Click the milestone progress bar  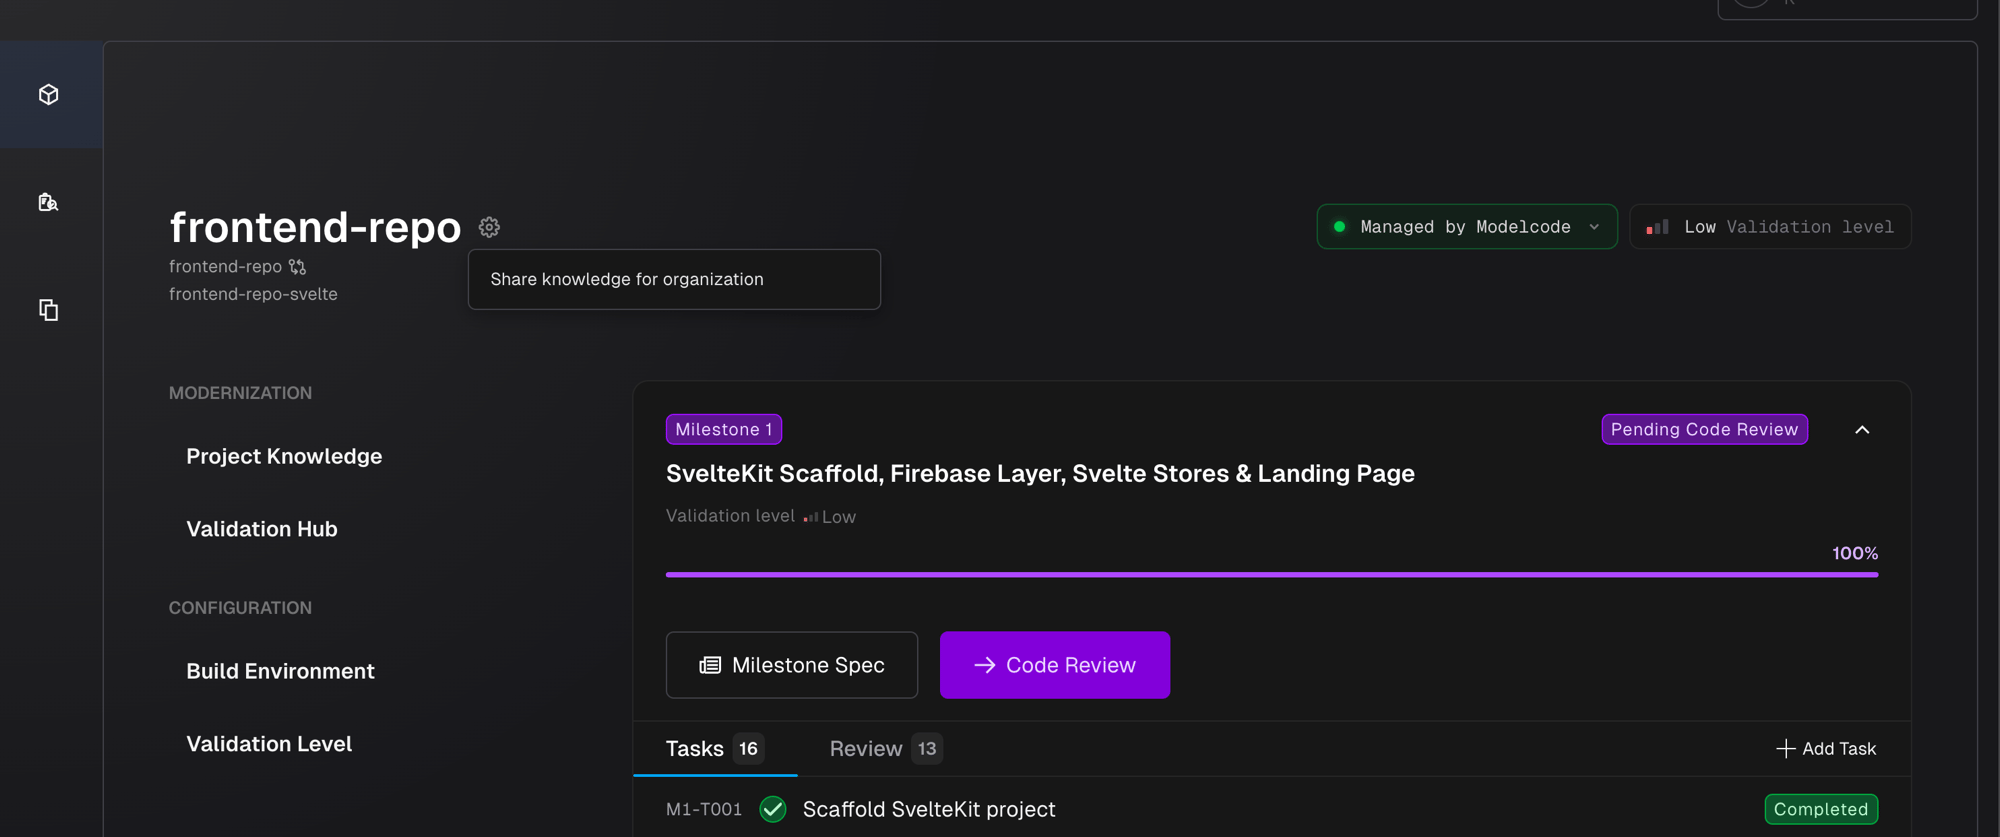[1272, 574]
